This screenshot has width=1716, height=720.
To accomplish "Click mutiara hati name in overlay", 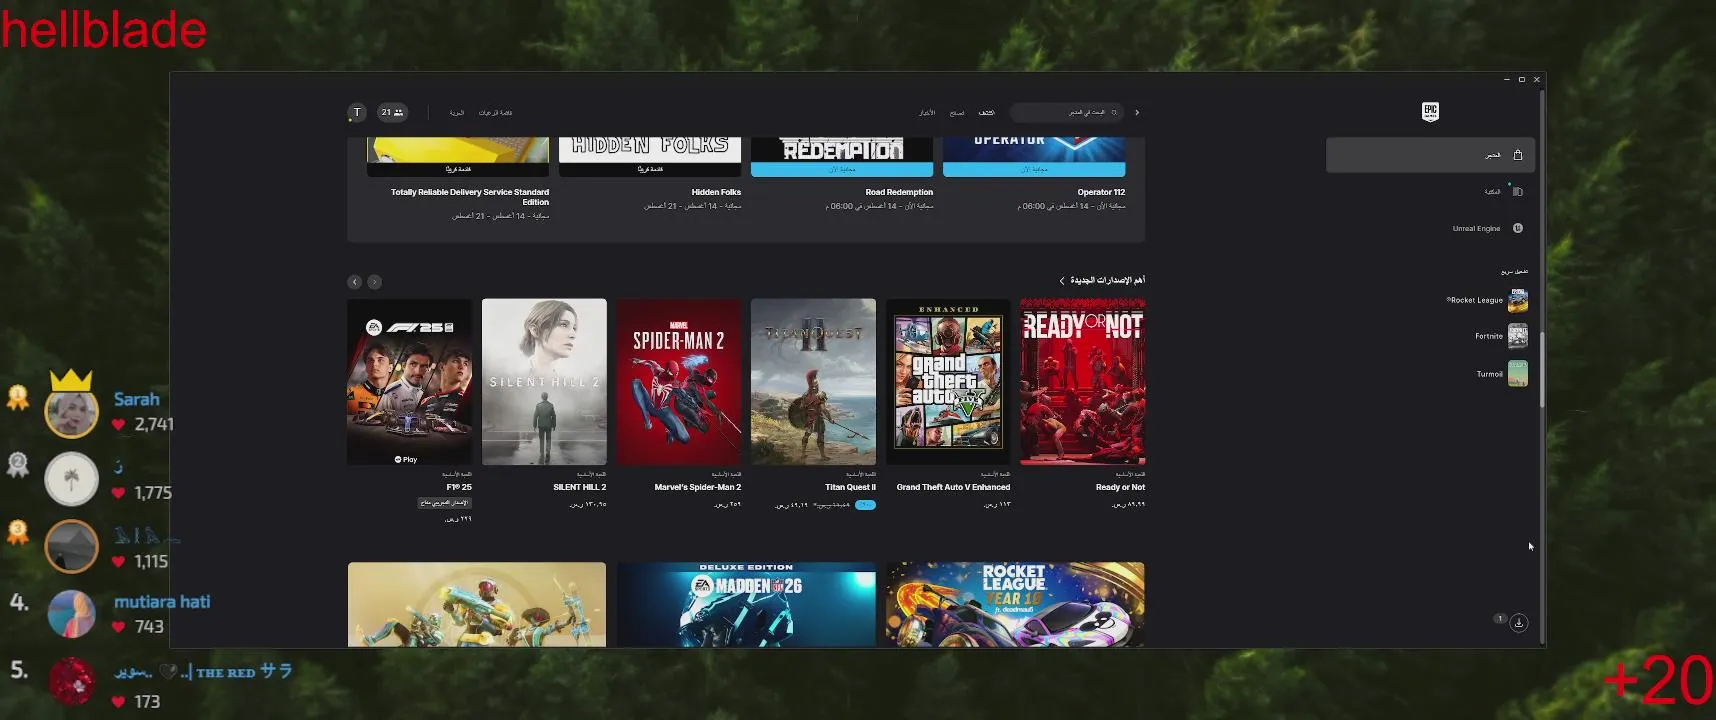I will coord(162,601).
